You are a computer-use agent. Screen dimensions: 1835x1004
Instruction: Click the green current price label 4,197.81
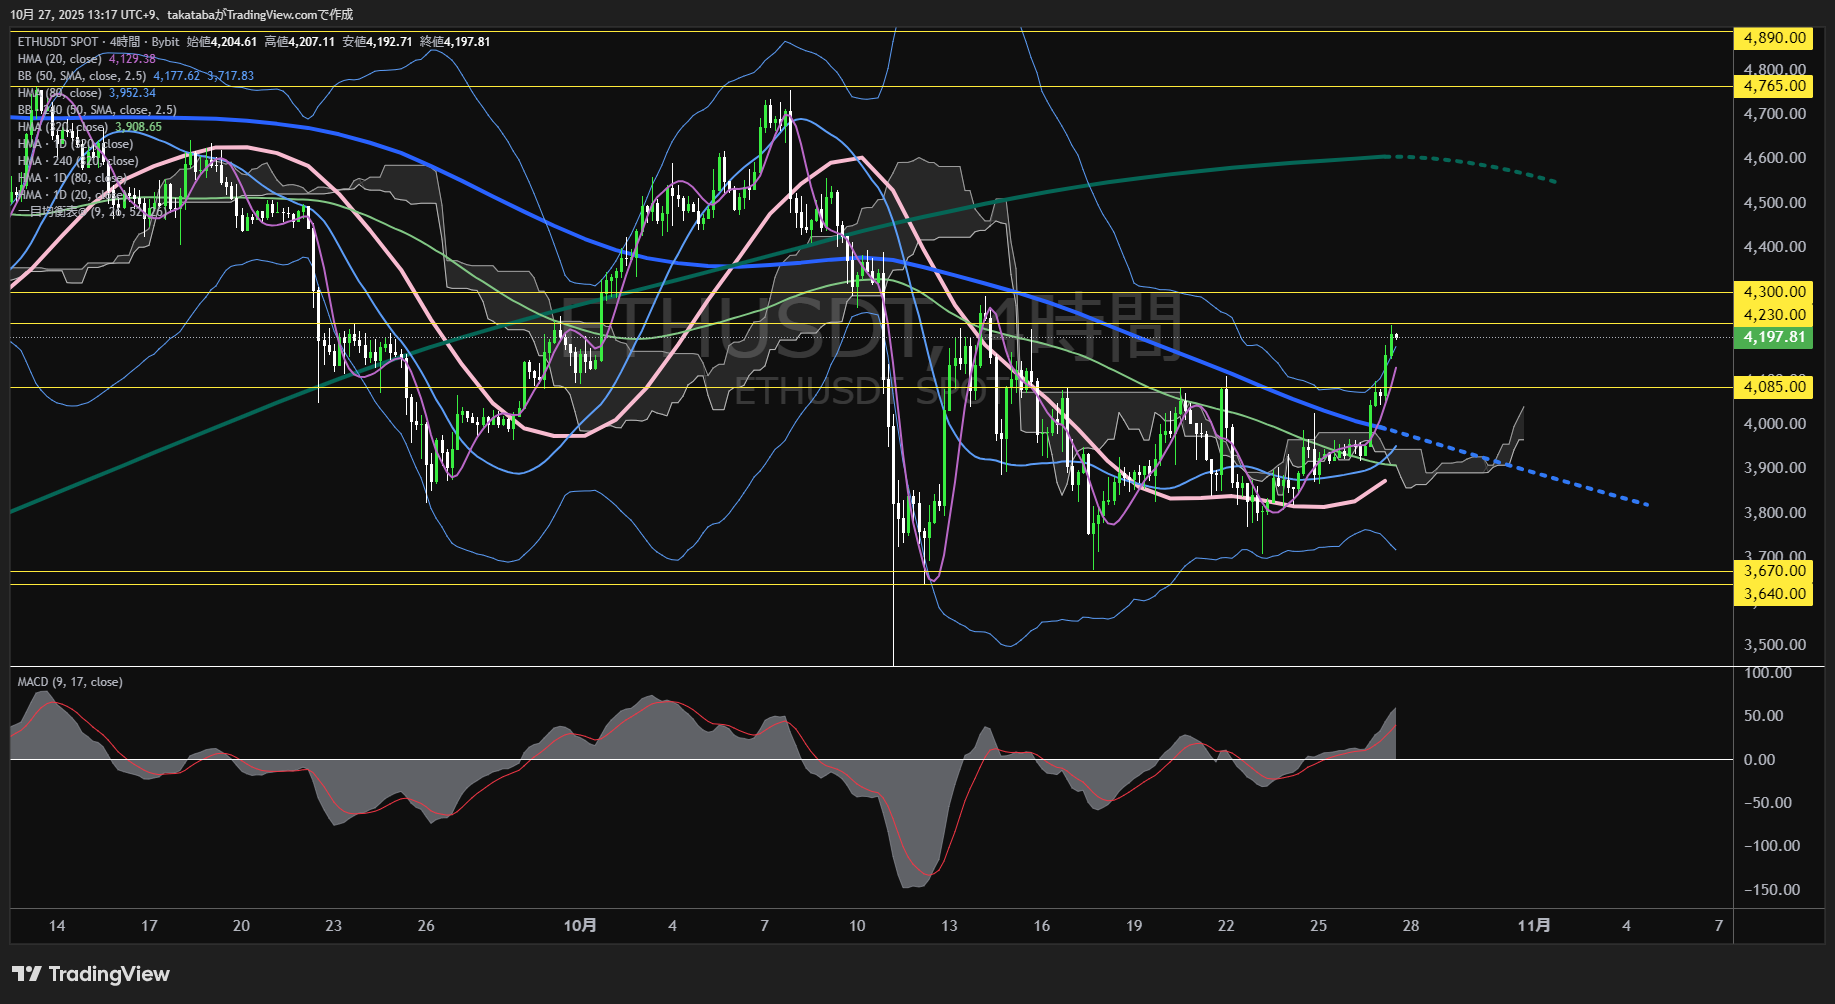click(1774, 337)
